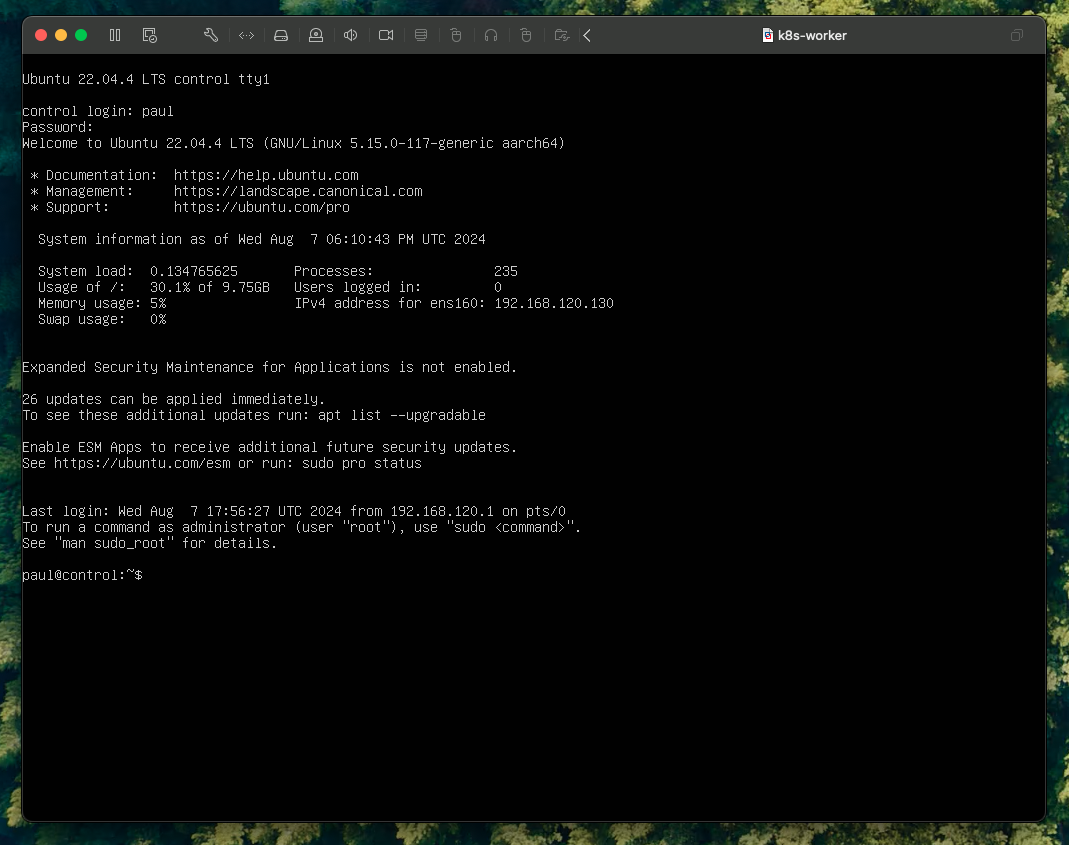Viewport: 1069px width, 845px height.
Task: Click mouse device icon right of headphones
Action: (x=526, y=35)
